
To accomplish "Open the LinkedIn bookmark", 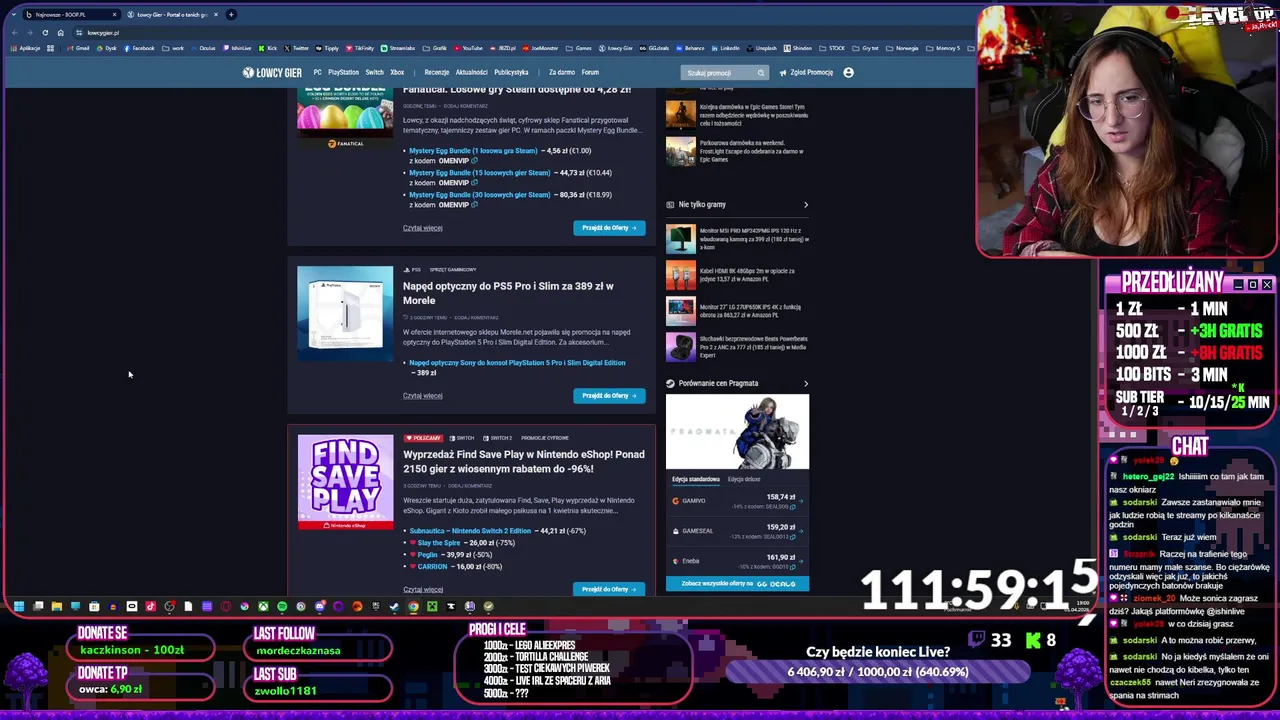I will [725, 48].
